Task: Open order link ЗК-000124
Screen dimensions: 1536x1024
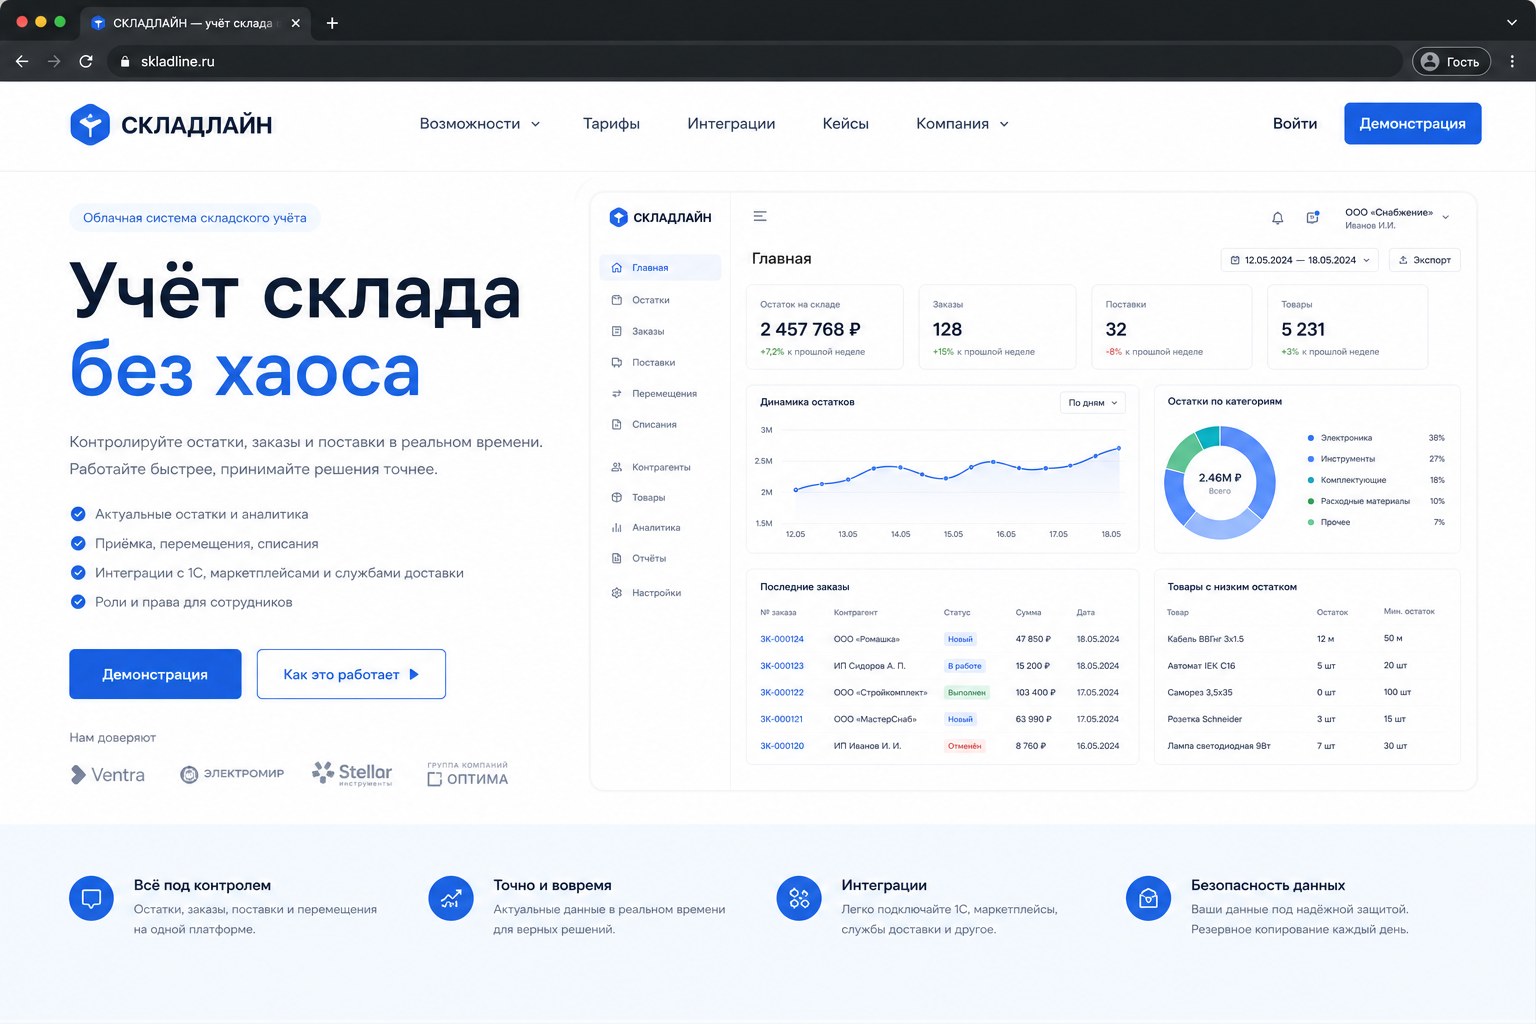Action: click(782, 639)
